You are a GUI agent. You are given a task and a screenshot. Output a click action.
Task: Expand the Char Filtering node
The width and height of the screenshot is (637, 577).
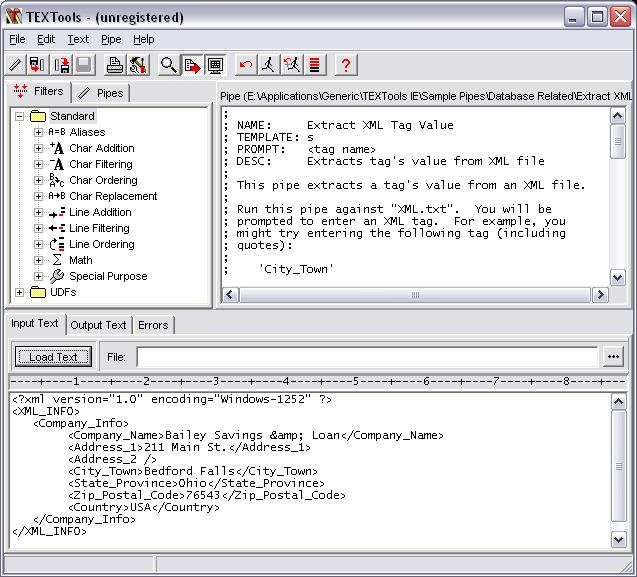coord(38,165)
